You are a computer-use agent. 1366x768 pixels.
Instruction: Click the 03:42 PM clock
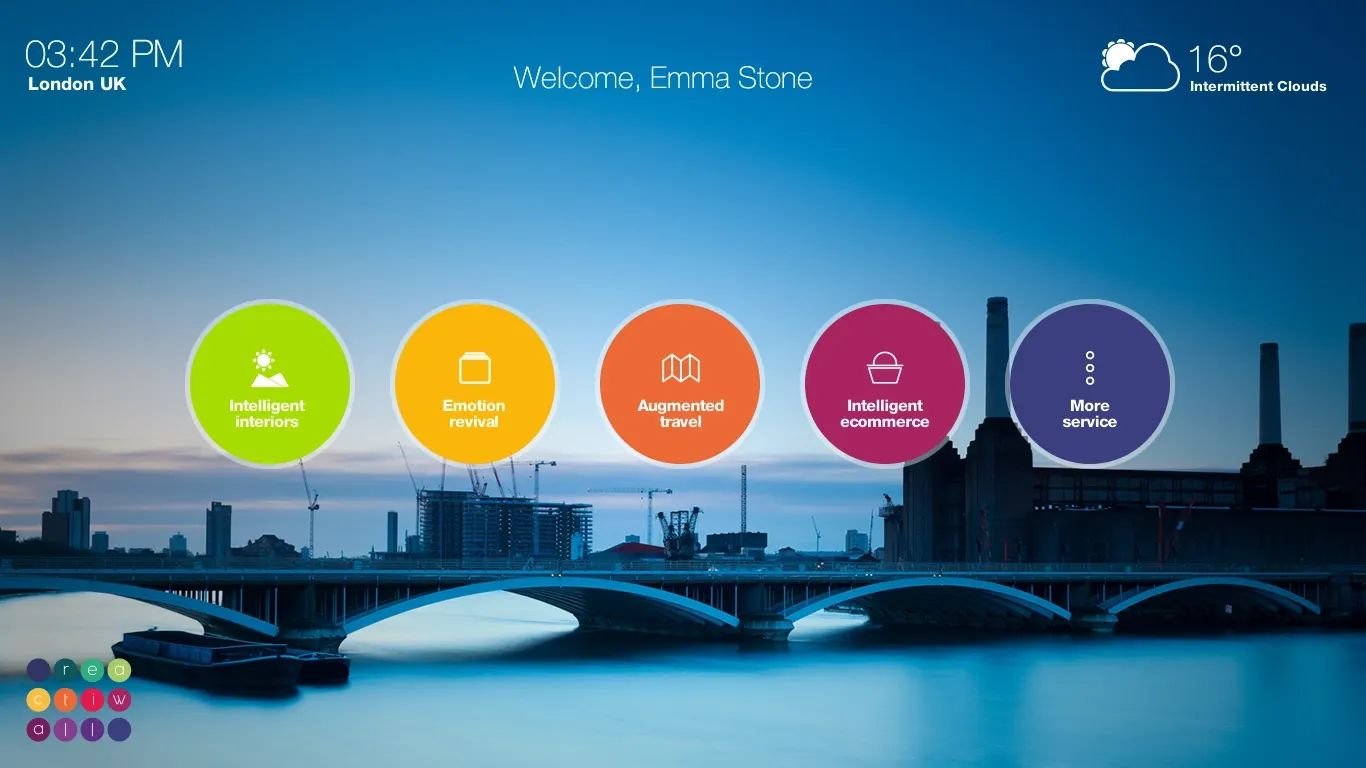104,54
